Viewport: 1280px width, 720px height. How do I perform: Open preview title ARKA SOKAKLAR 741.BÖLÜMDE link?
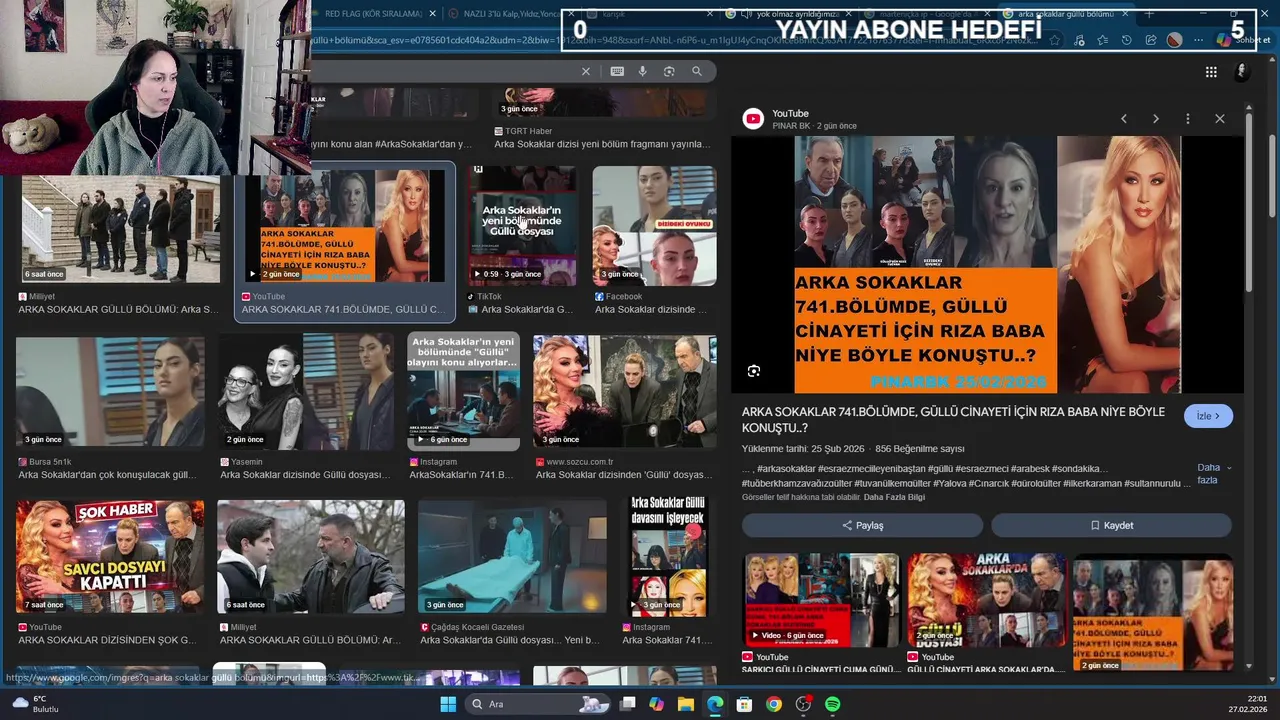953,419
